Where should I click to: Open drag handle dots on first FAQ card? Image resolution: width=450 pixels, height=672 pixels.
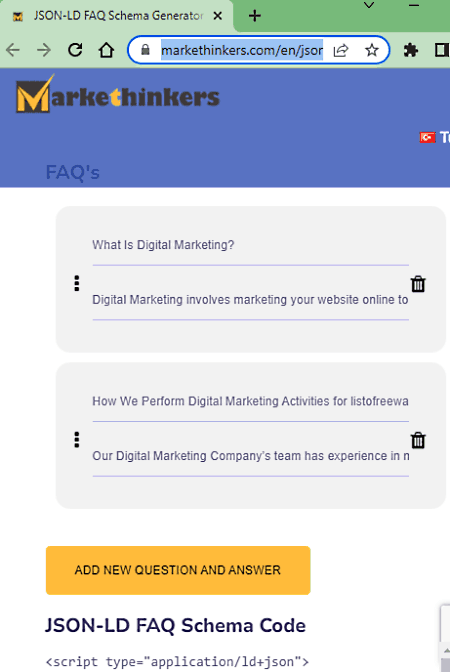pyautogui.click(x=77, y=283)
